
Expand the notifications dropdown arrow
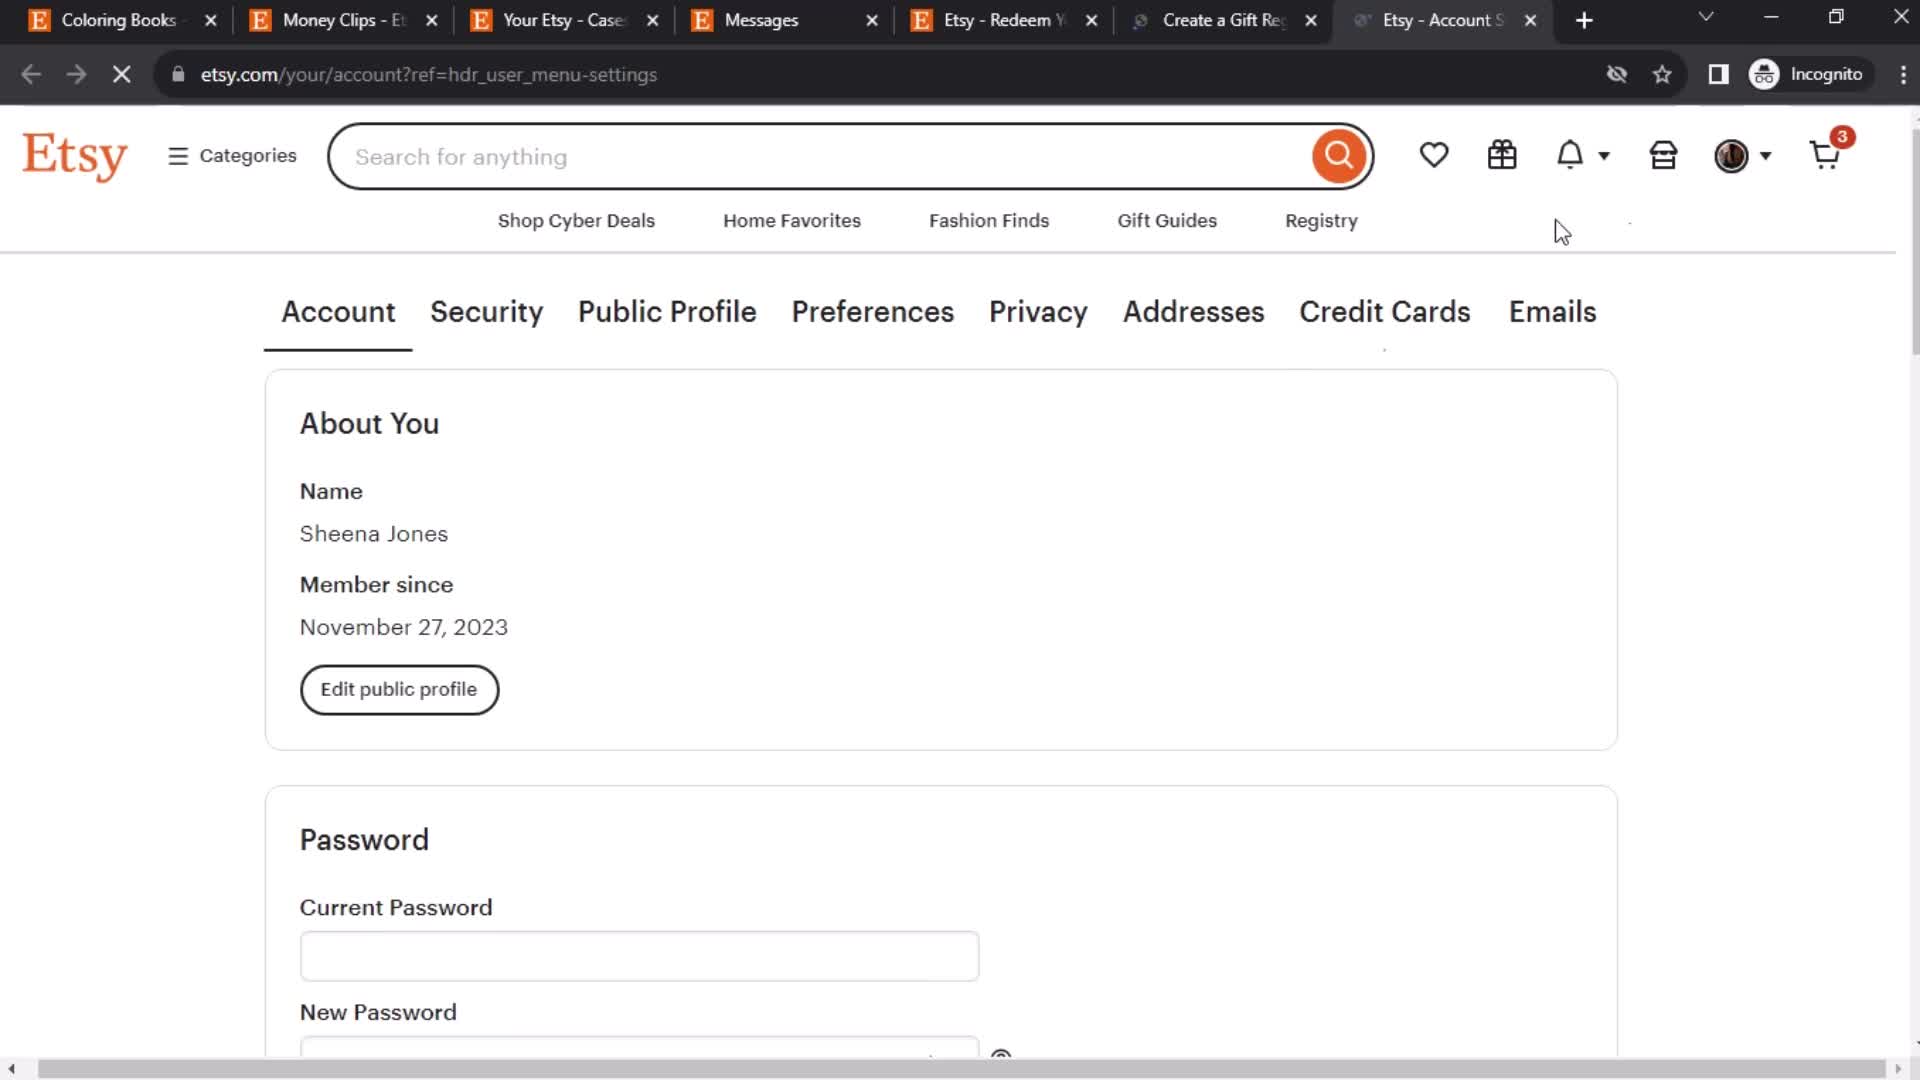pyautogui.click(x=1605, y=157)
